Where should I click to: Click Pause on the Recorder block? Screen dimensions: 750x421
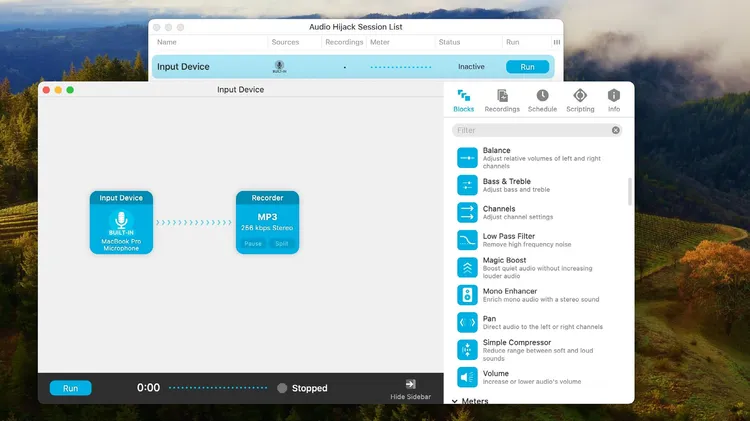click(x=253, y=244)
